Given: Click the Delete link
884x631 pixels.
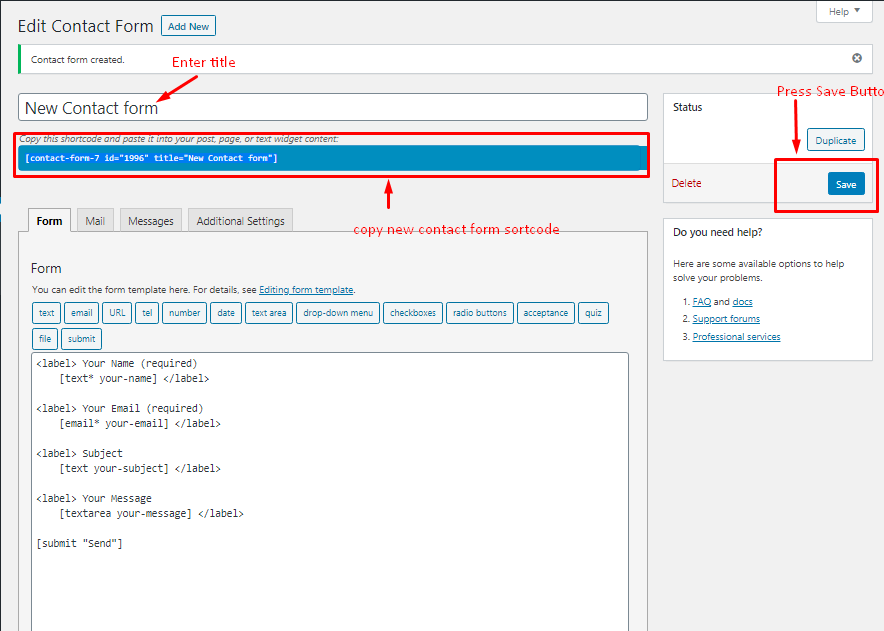Looking at the screenshot, I should click(686, 184).
